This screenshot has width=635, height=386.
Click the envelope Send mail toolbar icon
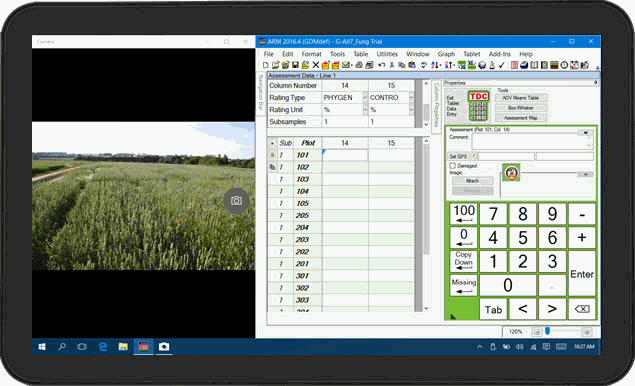point(345,65)
